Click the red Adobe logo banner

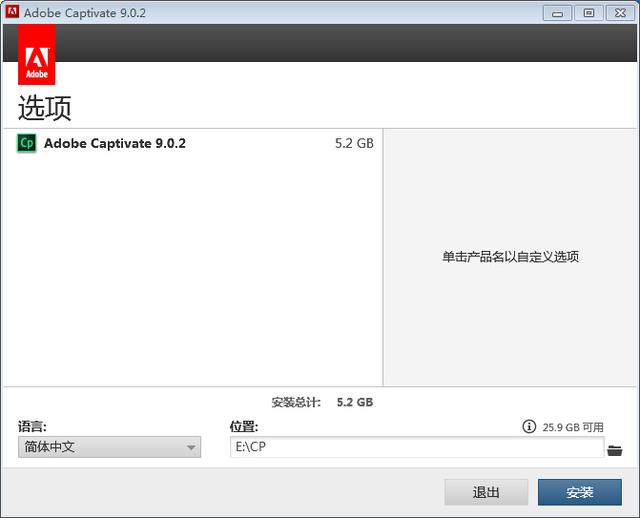click(37, 56)
